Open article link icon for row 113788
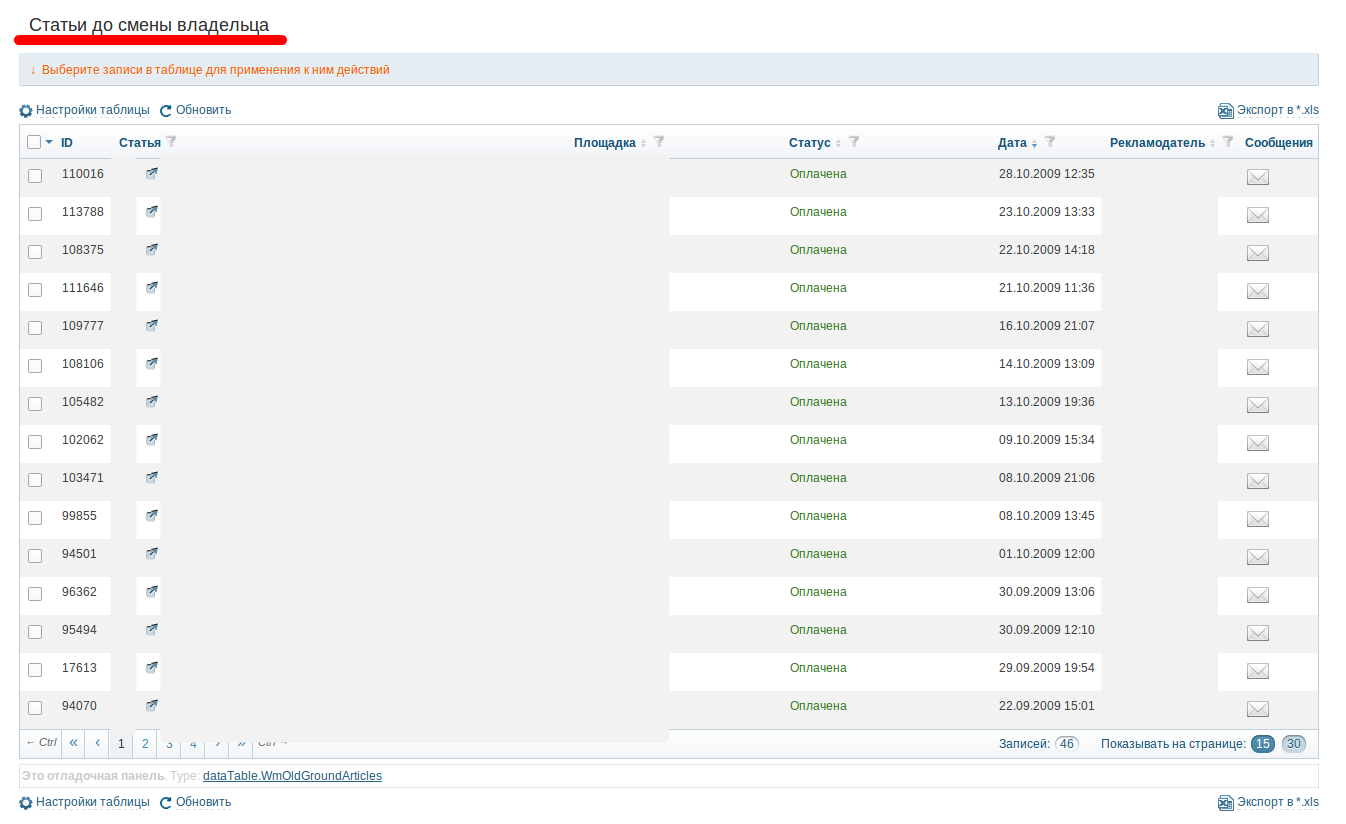Screen dimensions: 1346x824 (151, 212)
